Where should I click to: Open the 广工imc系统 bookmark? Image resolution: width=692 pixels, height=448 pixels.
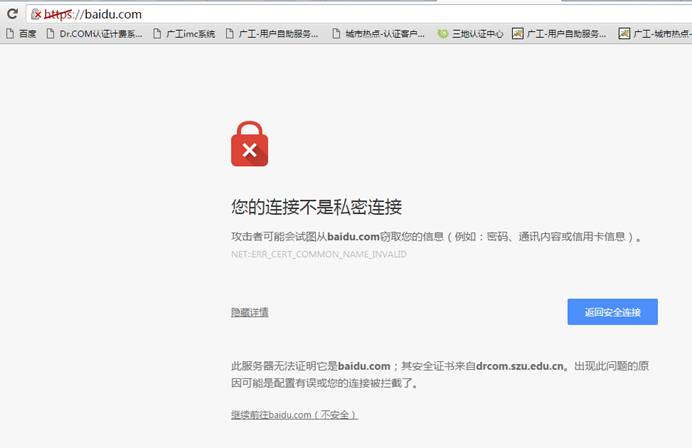[x=184, y=34]
